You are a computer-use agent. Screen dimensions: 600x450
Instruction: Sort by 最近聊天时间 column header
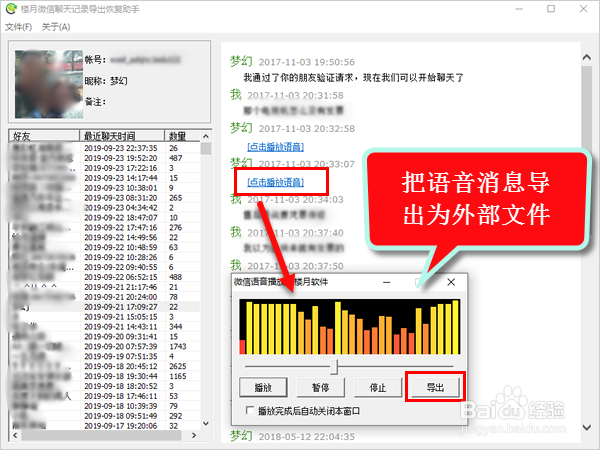click(x=122, y=136)
